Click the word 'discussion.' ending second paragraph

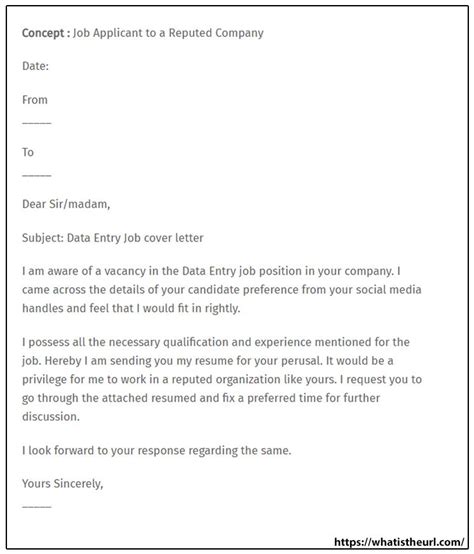click(51, 417)
